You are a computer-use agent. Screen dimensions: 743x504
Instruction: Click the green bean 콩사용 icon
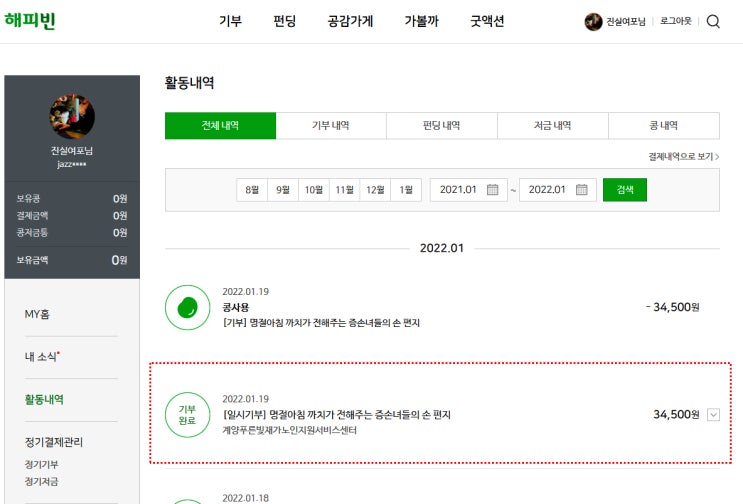pyautogui.click(x=188, y=307)
